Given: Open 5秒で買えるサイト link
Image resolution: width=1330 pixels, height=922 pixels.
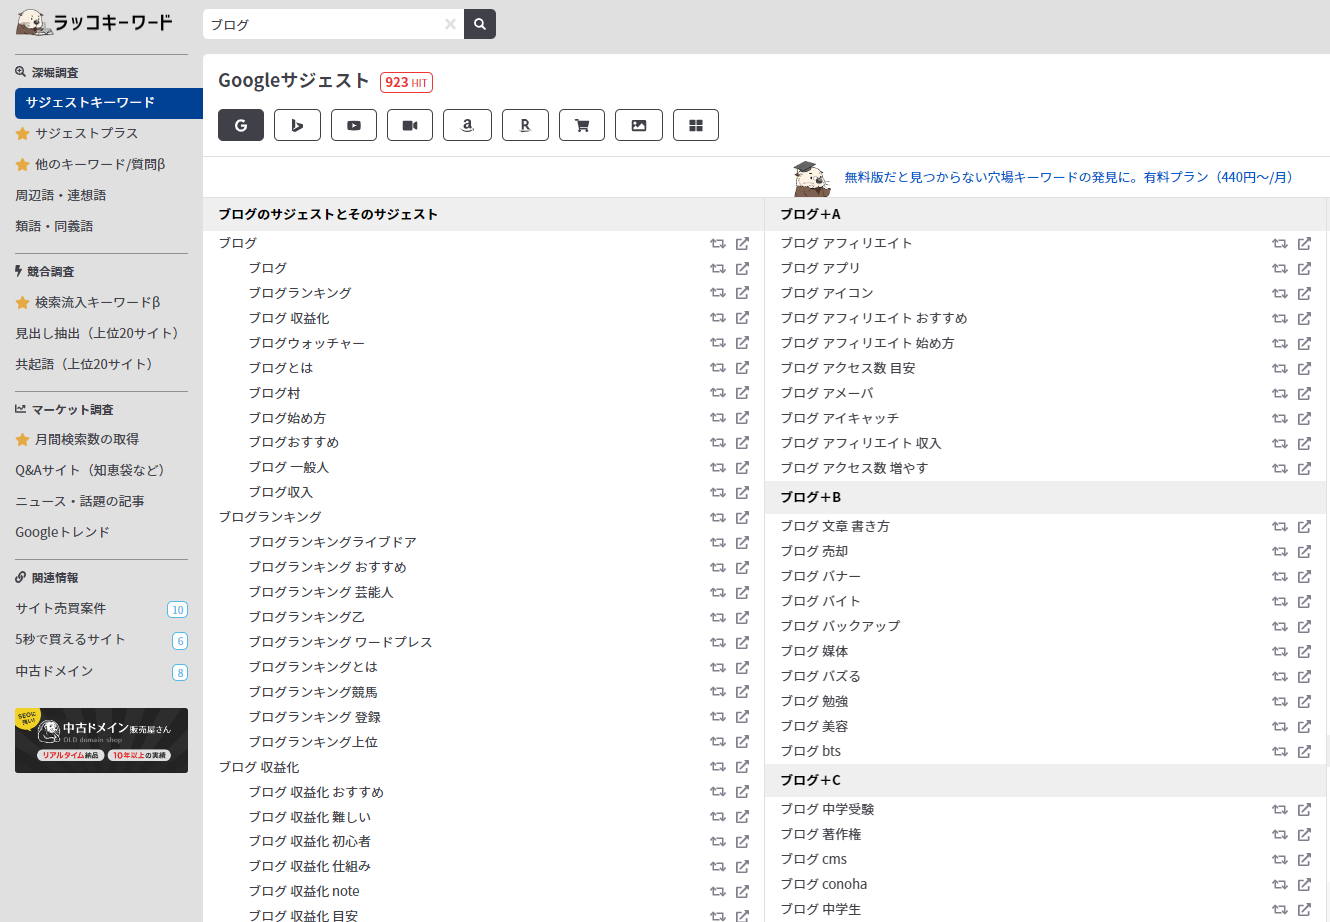Looking at the screenshot, I should tap(71, 639).
